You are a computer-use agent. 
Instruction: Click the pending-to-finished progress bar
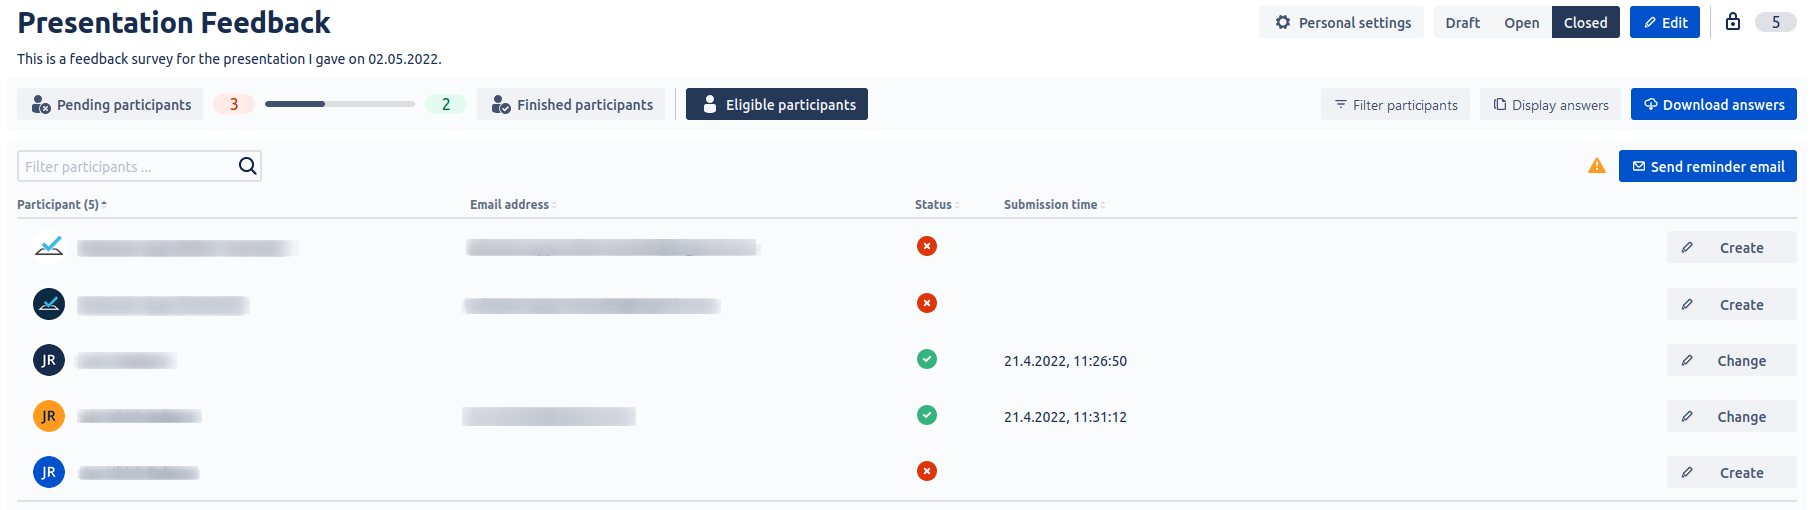click(339, 104)
